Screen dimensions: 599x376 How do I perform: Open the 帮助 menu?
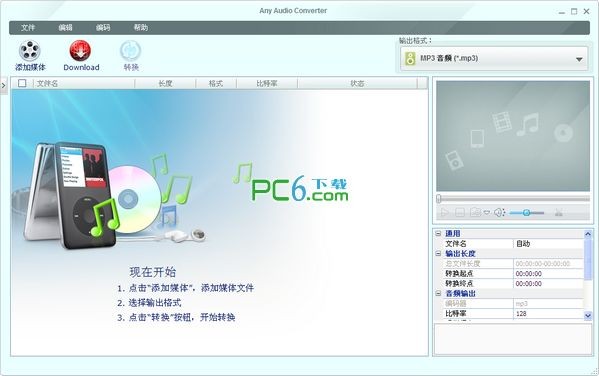click(141, 28)
